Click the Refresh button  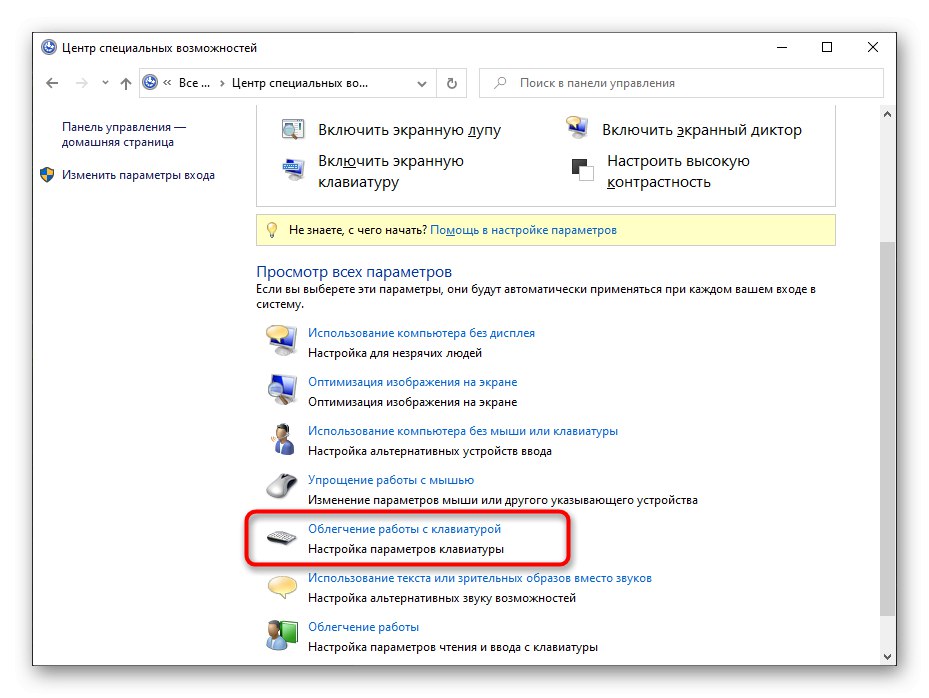(451, 83)
